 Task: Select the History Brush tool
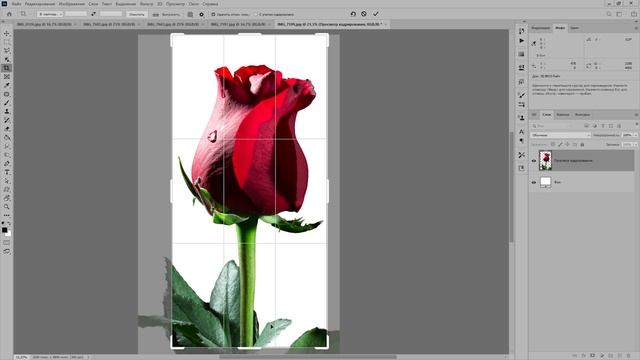tap(7, 120)
